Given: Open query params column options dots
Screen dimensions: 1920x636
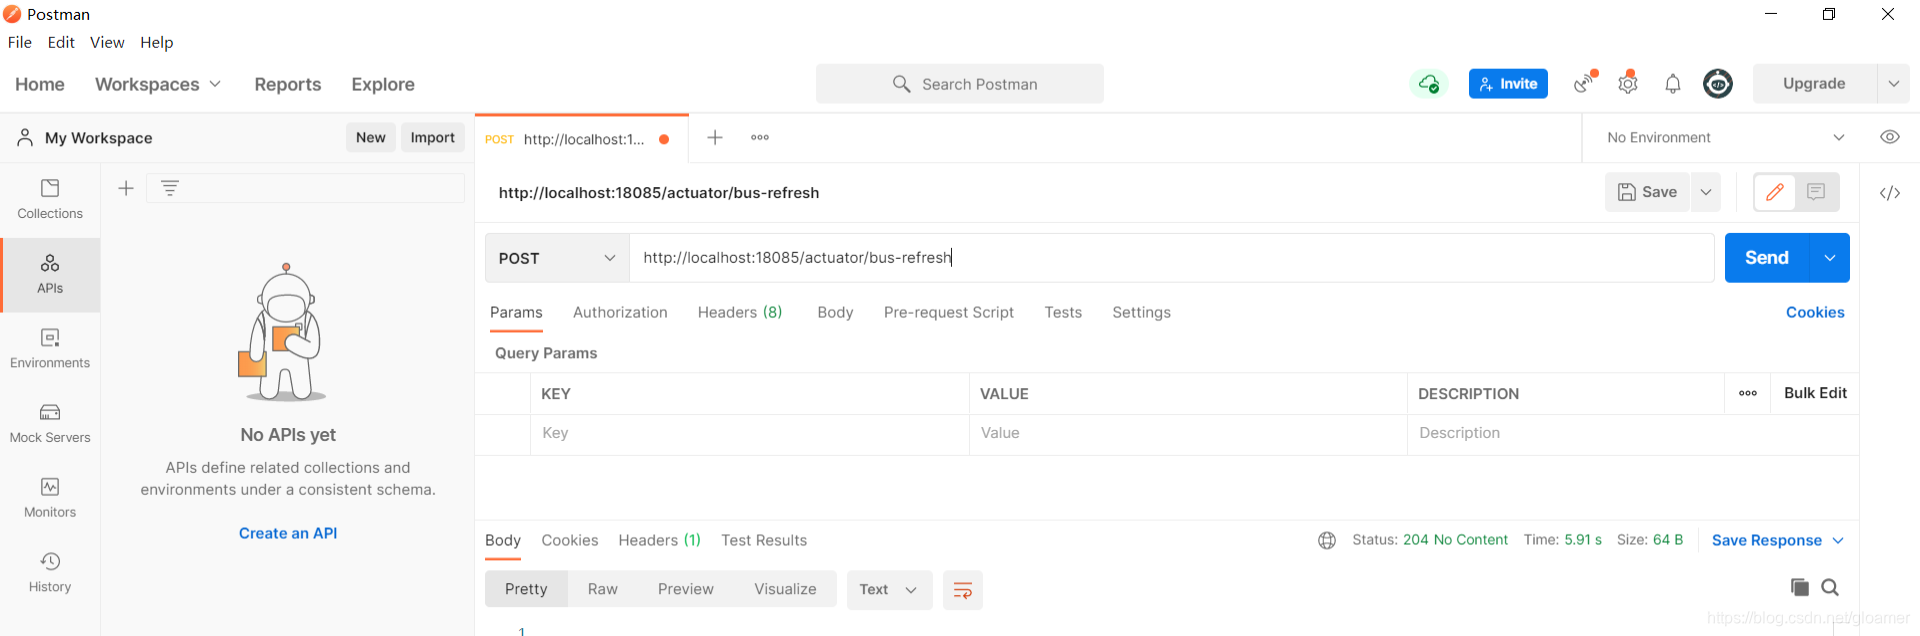Looking at the screenshot, I should point(1748,393).
